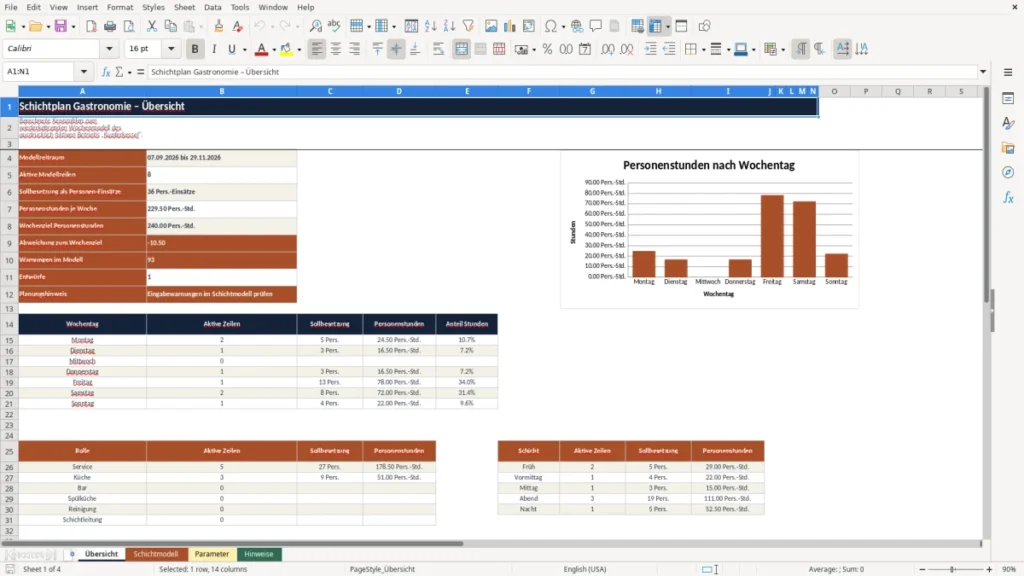Format the cells as percent
Image resolution: width=1024 pixels, height=576 pixels.
[x=547, y=49]
